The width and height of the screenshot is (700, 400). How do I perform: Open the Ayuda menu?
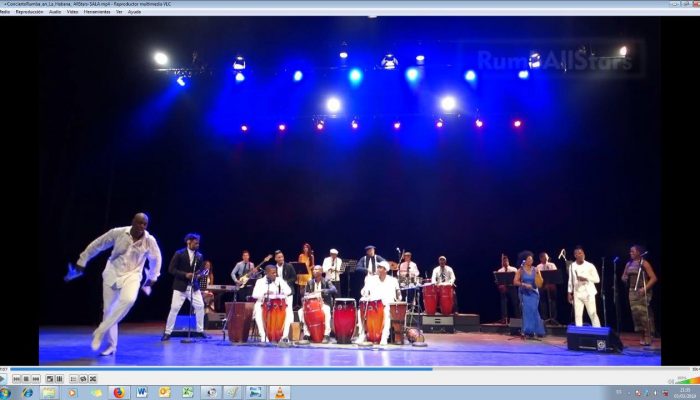134,12
